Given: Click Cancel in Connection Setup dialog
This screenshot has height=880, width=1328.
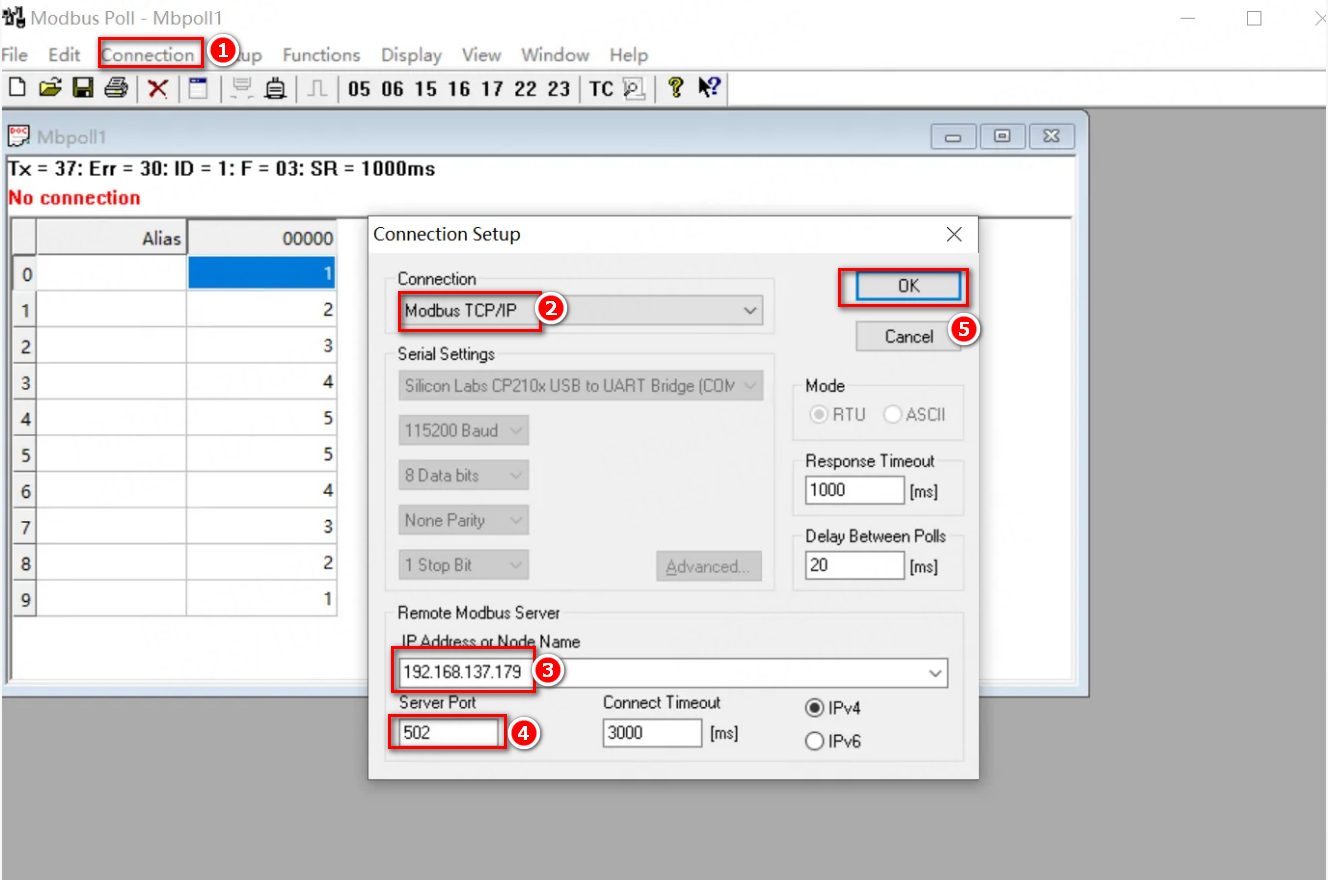Looking at the screenshot, I should point(908,337).
